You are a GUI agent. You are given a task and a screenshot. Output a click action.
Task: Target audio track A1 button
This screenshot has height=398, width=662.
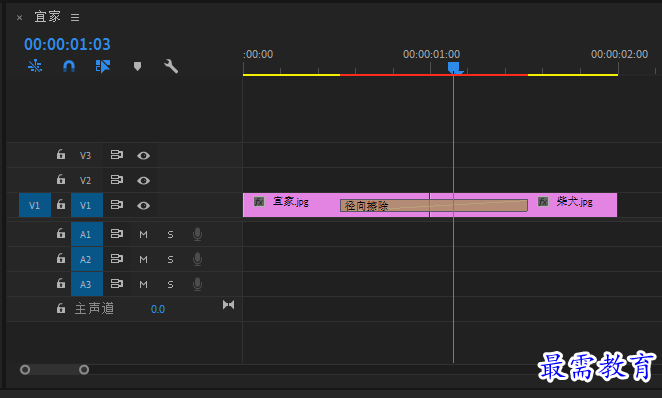[x=87, y=234]
